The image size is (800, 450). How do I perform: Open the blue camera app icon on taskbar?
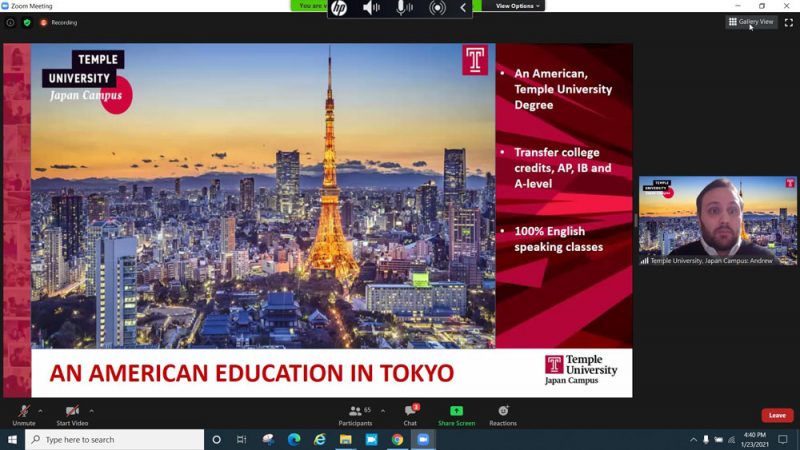[x=371, y=439]
